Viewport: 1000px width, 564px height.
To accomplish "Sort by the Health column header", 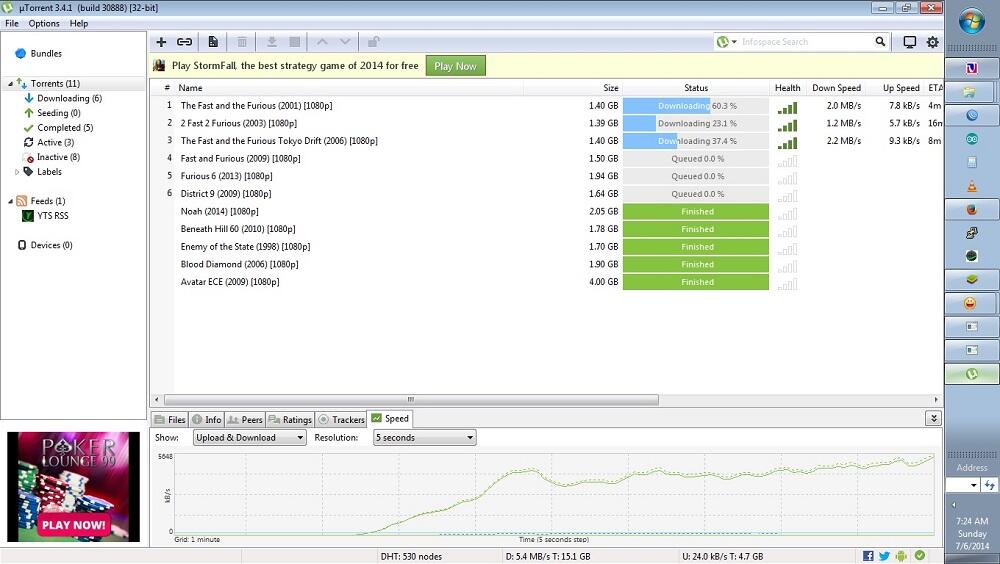I will (788, 88).
